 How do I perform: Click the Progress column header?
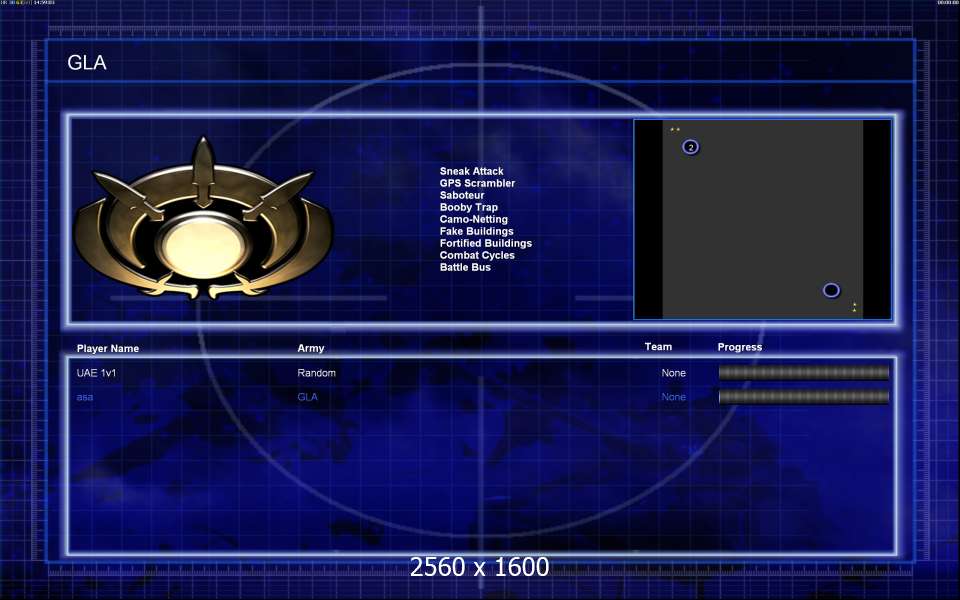(739, 347)
